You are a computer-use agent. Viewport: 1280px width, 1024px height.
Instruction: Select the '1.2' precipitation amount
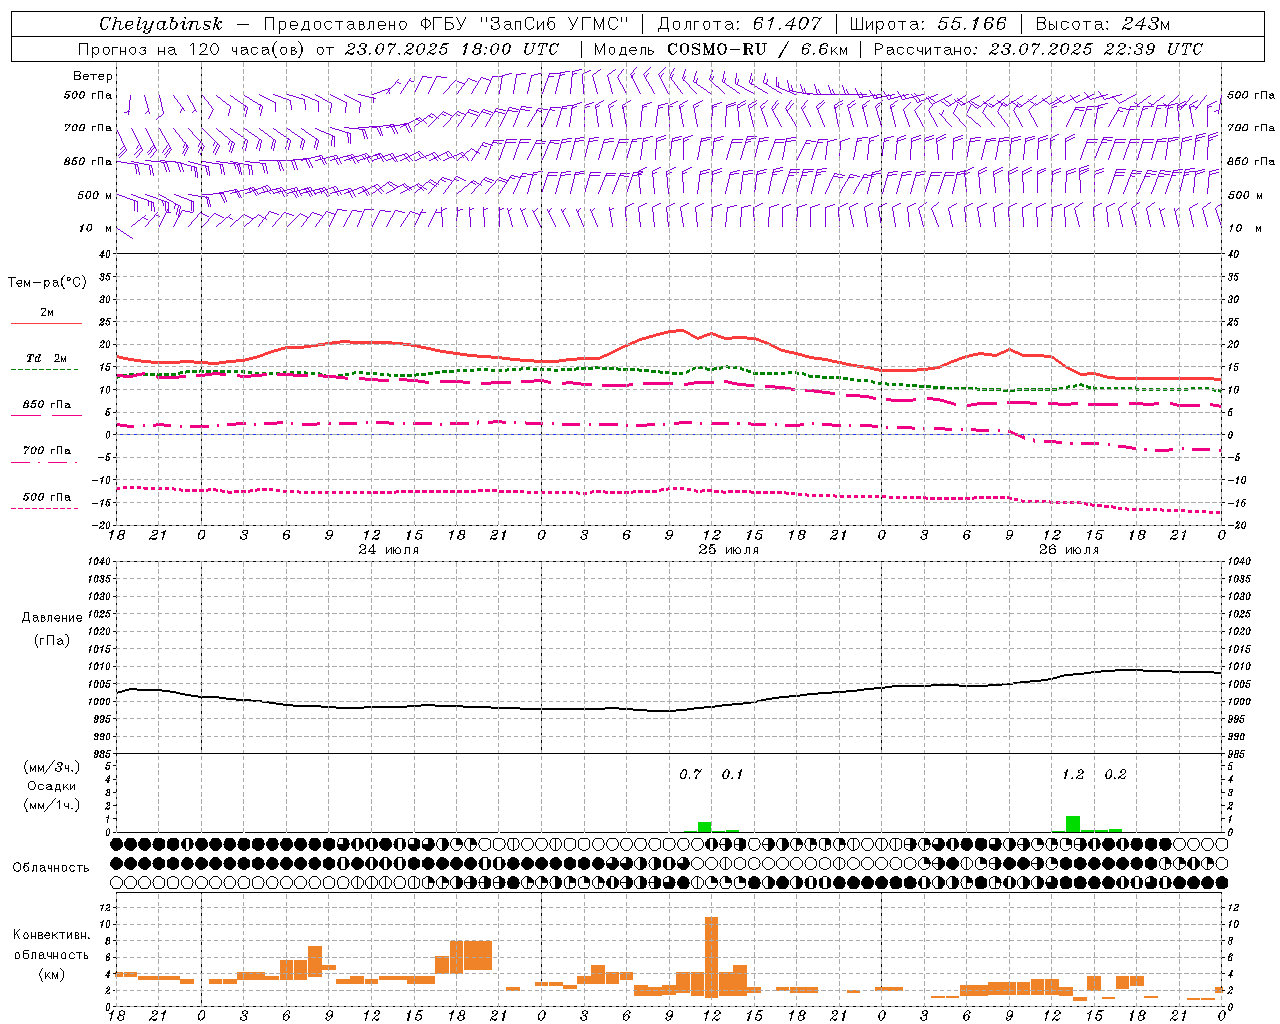[1073, 775]
